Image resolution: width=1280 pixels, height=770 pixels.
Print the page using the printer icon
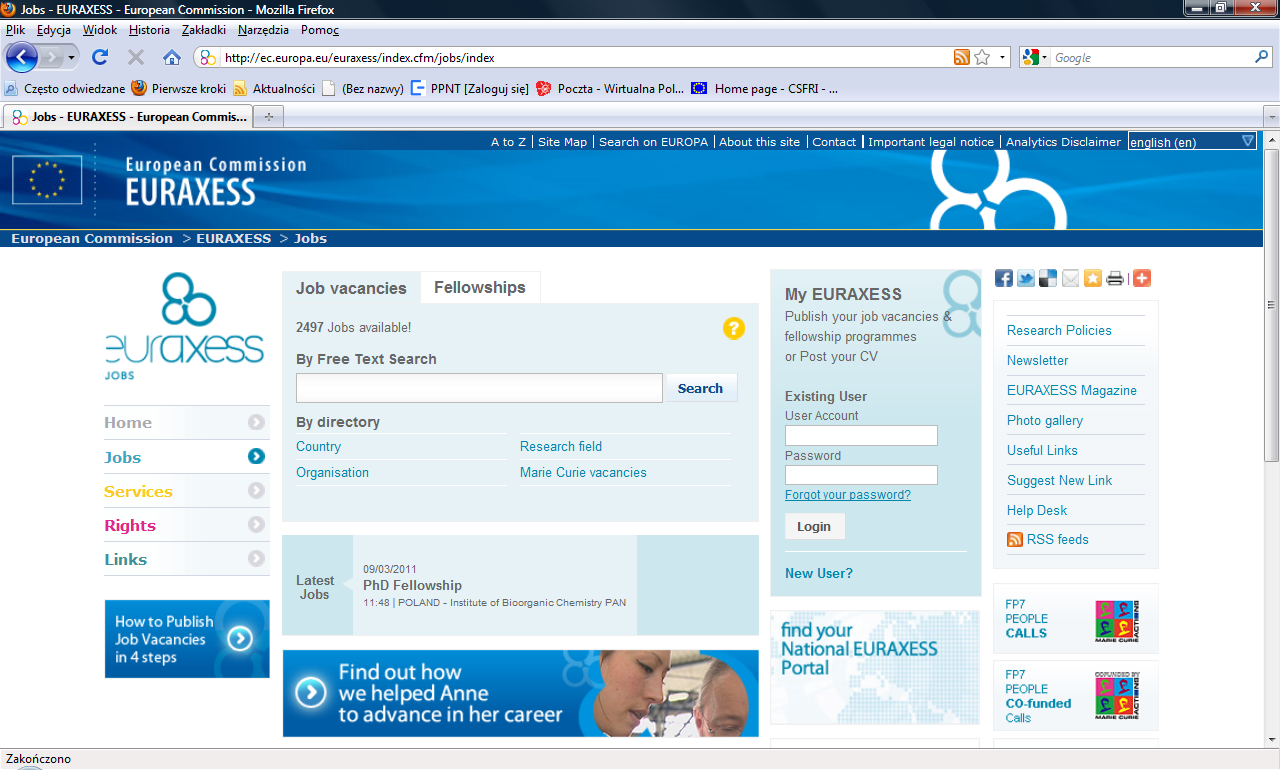[1114, 278]
